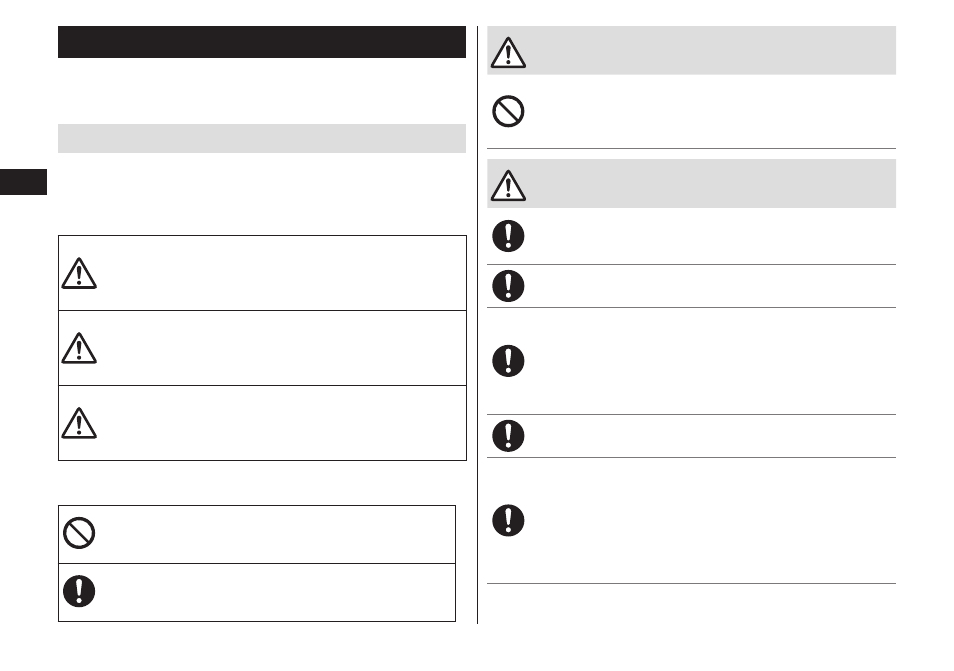Click the warning triangle in the second right gray header
This screenshot has height=671, width=954.
click(508, 185)
